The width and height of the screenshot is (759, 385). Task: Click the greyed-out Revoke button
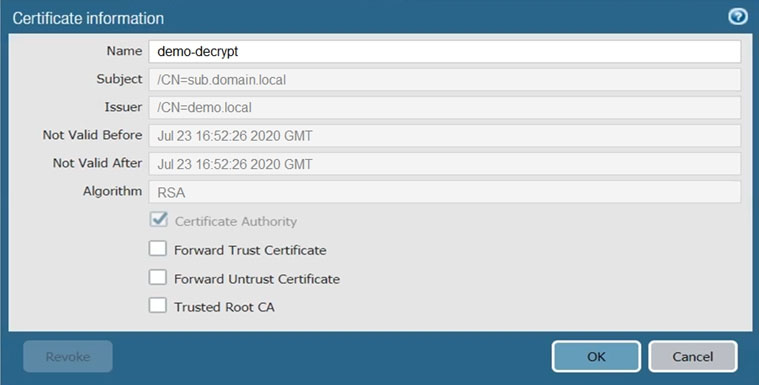[x=68, y=356]
